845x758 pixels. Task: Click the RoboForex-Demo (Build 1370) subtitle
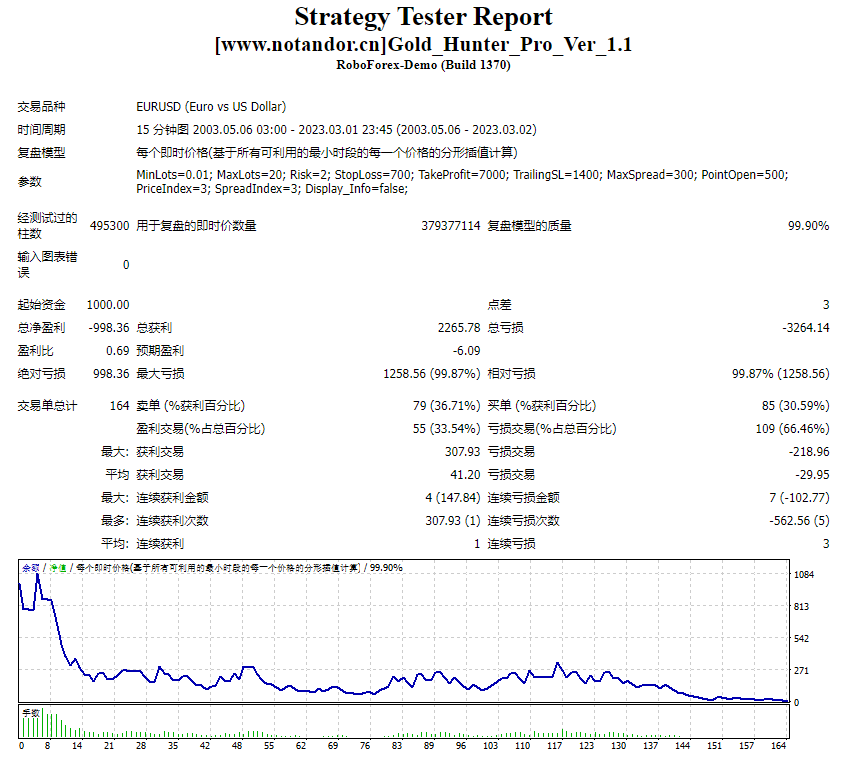pos(422,64)
